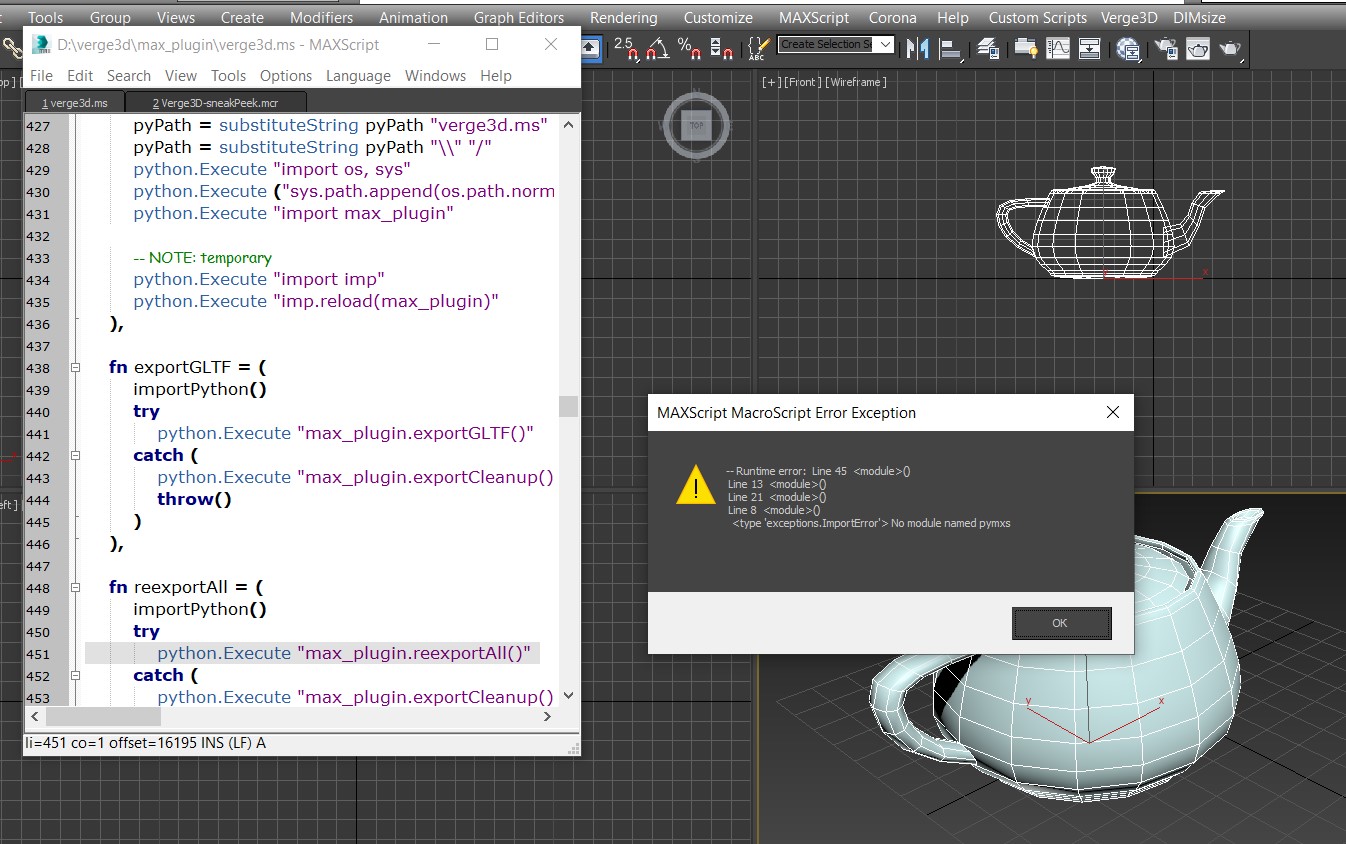
Task: Click the 'No module named pymxs' error text
Action: 951,523
